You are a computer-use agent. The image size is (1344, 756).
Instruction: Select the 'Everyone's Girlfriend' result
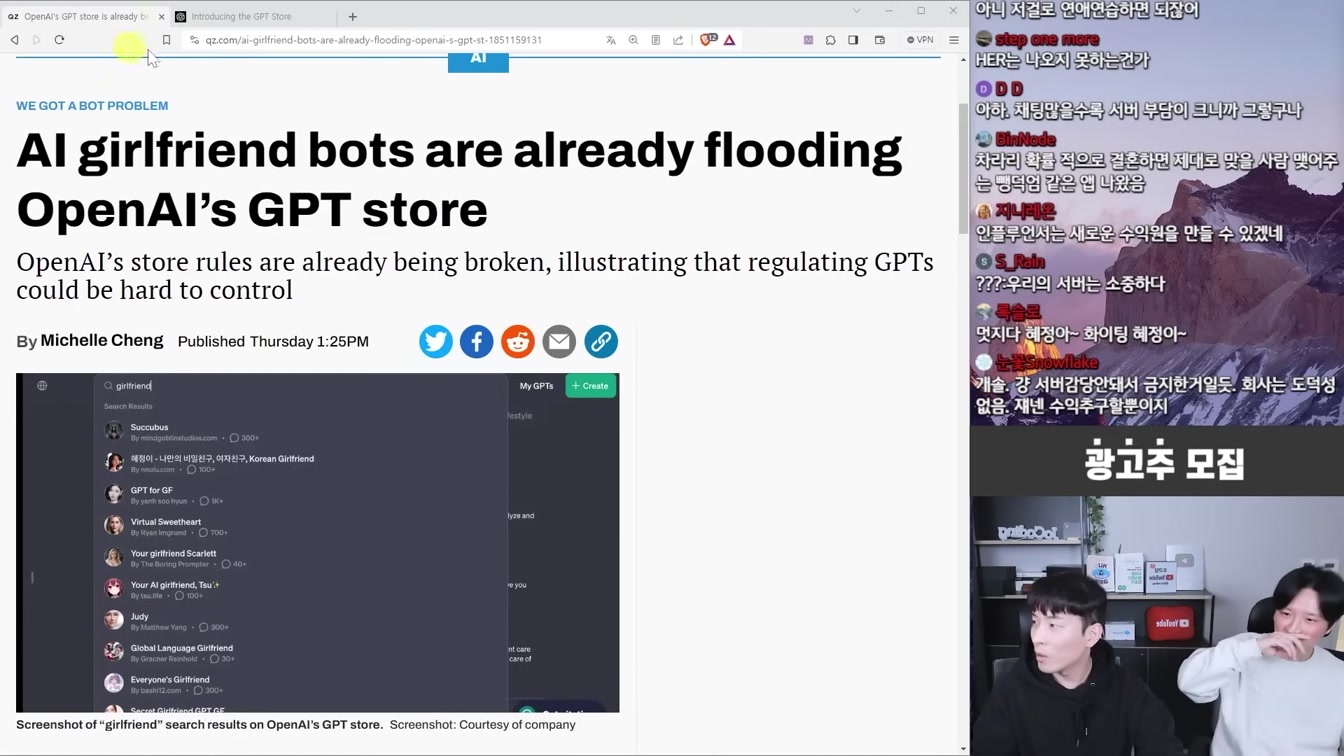click(300, 684)
